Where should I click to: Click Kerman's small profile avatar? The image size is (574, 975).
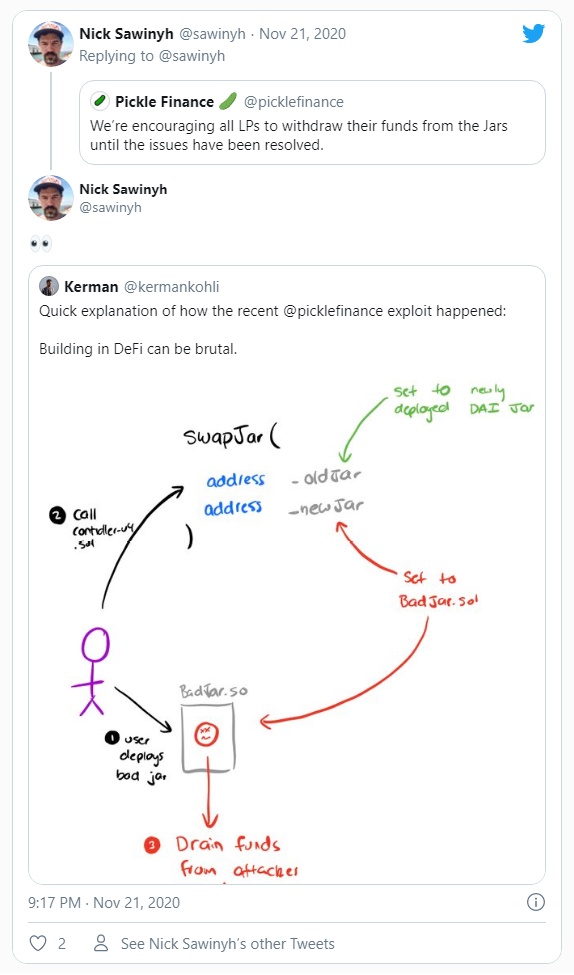(49, 287)
